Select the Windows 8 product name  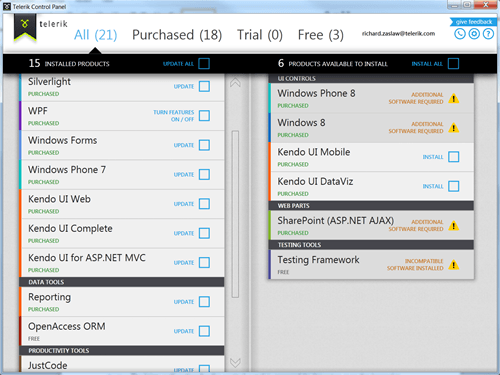click(x=301, y=123)
